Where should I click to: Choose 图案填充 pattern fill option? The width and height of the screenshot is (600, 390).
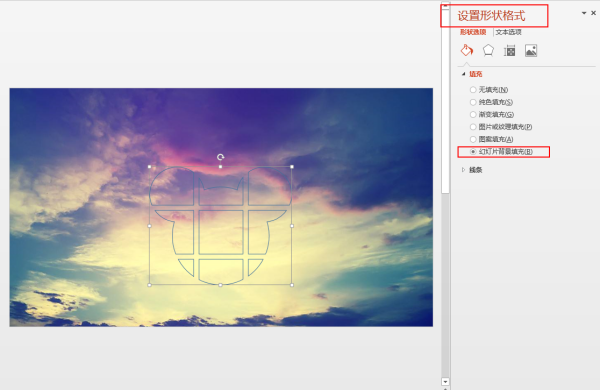(491, 139)
